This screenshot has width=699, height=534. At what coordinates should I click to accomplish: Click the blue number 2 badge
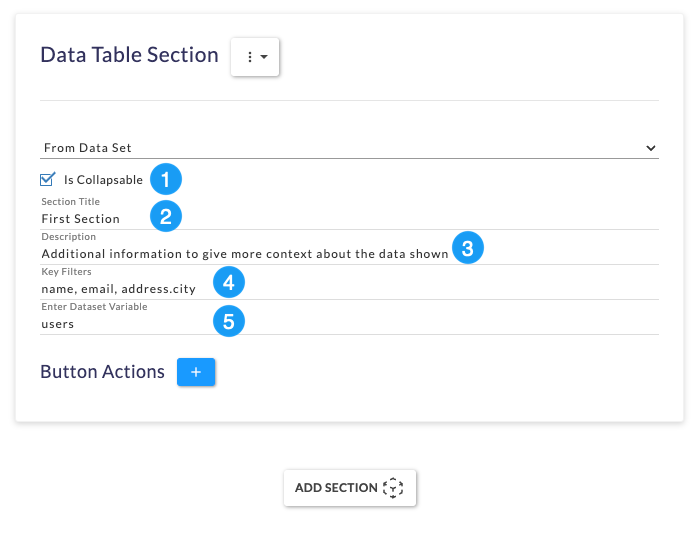pos(166,216)
